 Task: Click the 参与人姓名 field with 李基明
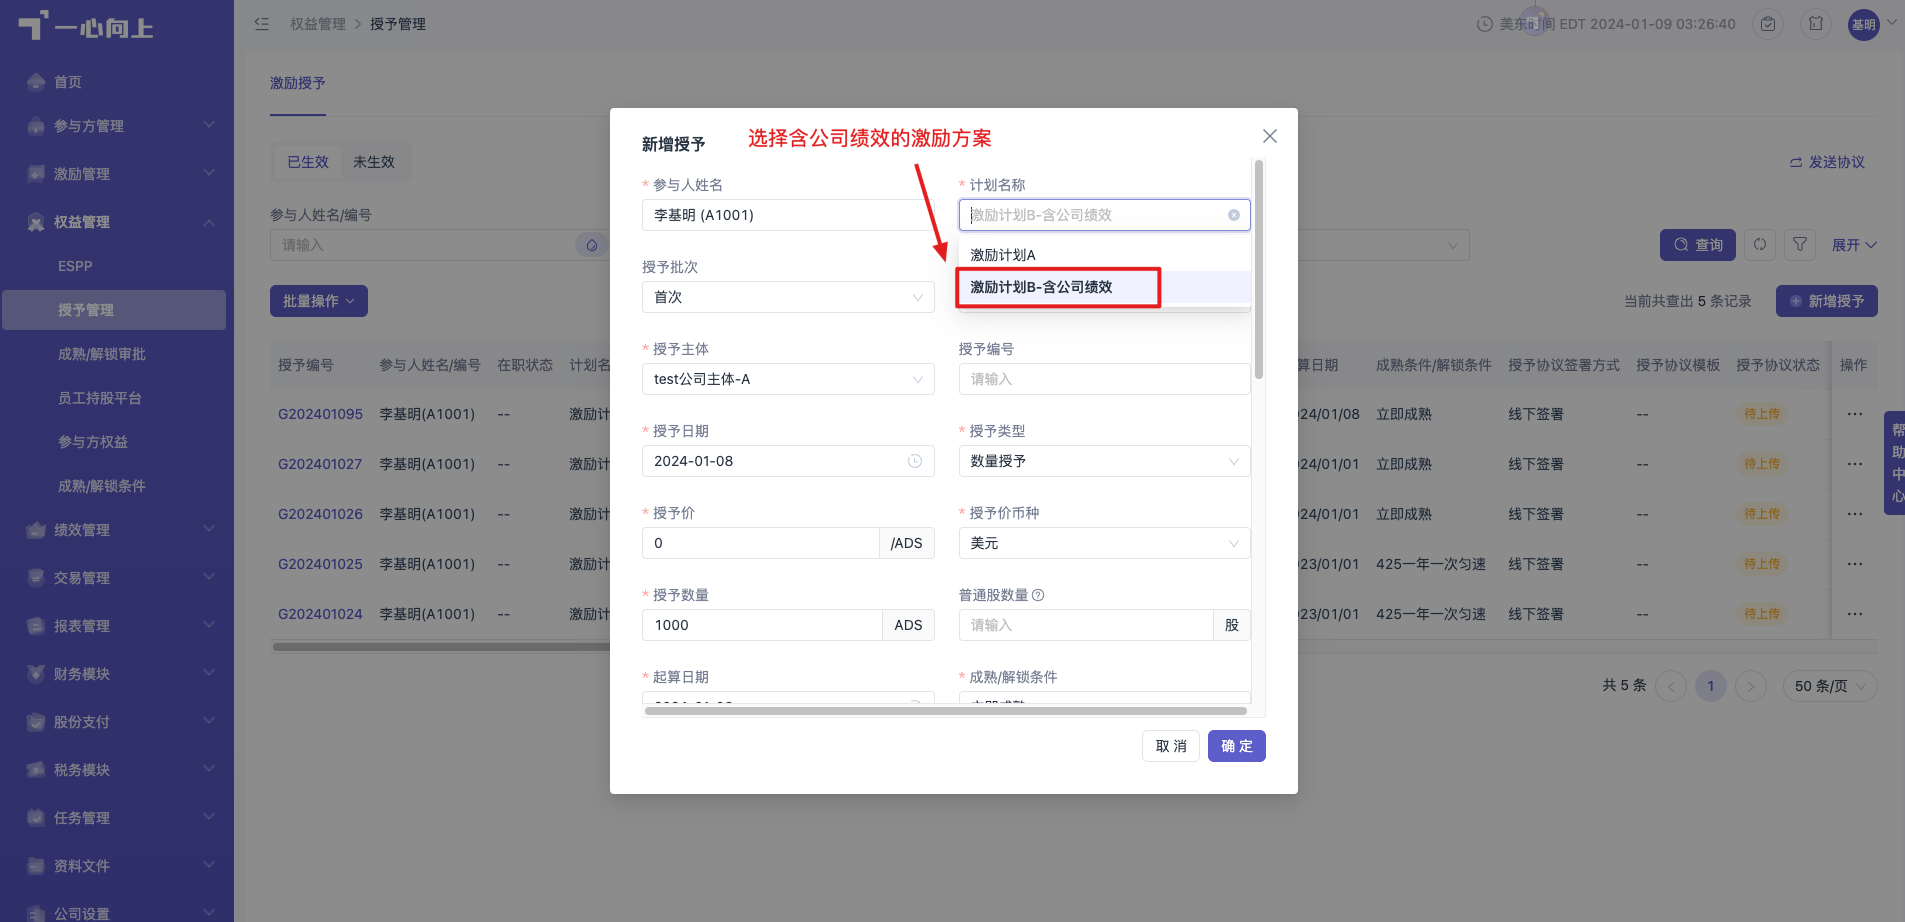point(788,215)
